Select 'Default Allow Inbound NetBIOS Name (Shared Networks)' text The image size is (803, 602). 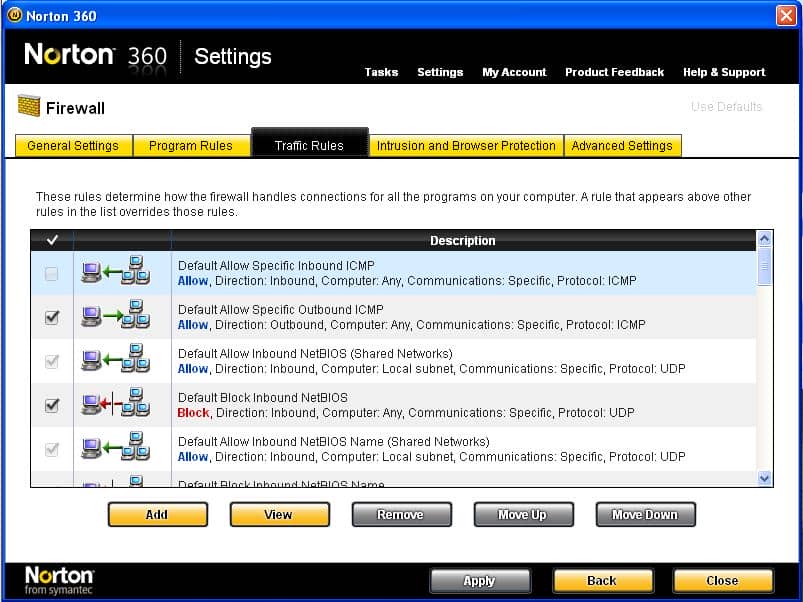coord(333,442)
